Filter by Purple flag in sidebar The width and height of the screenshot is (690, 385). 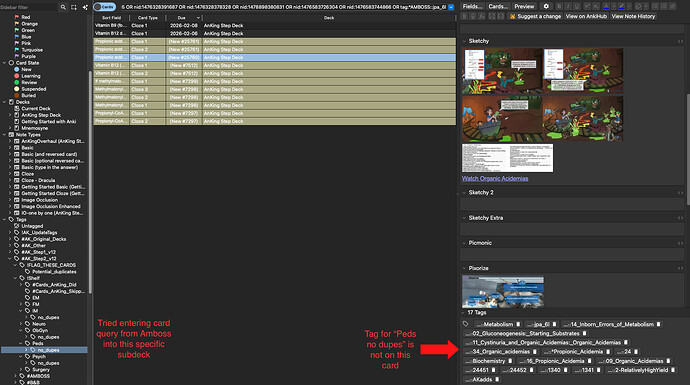[29, 56]
